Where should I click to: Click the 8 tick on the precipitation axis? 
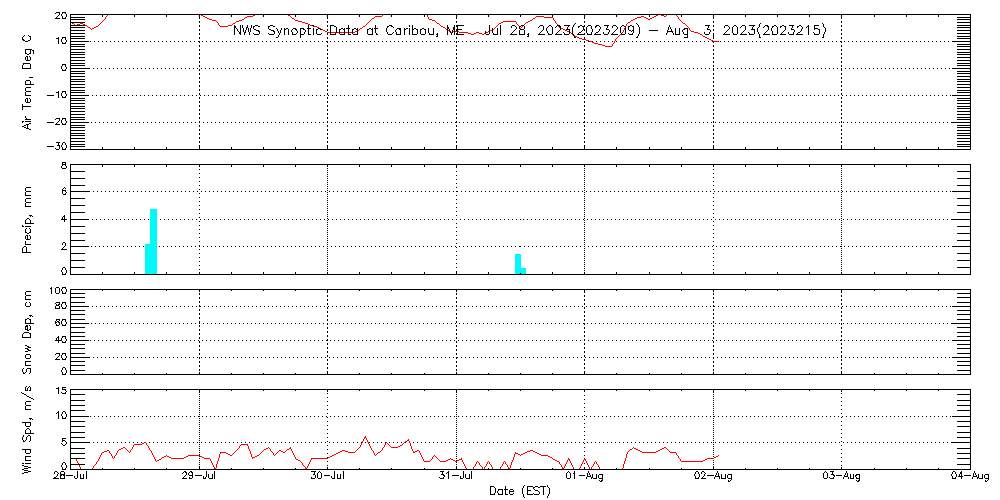[62, 165]
